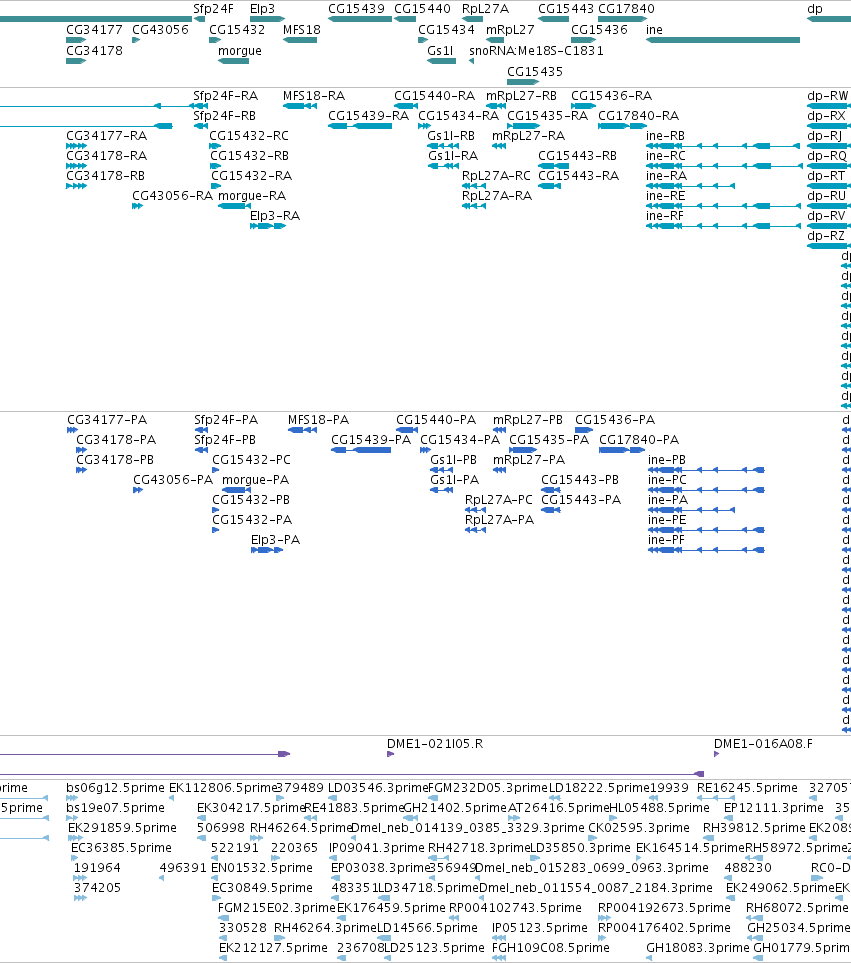Select the CG15435 gene label
This screenshot has width=851, height=963.
tap(535, 71)
